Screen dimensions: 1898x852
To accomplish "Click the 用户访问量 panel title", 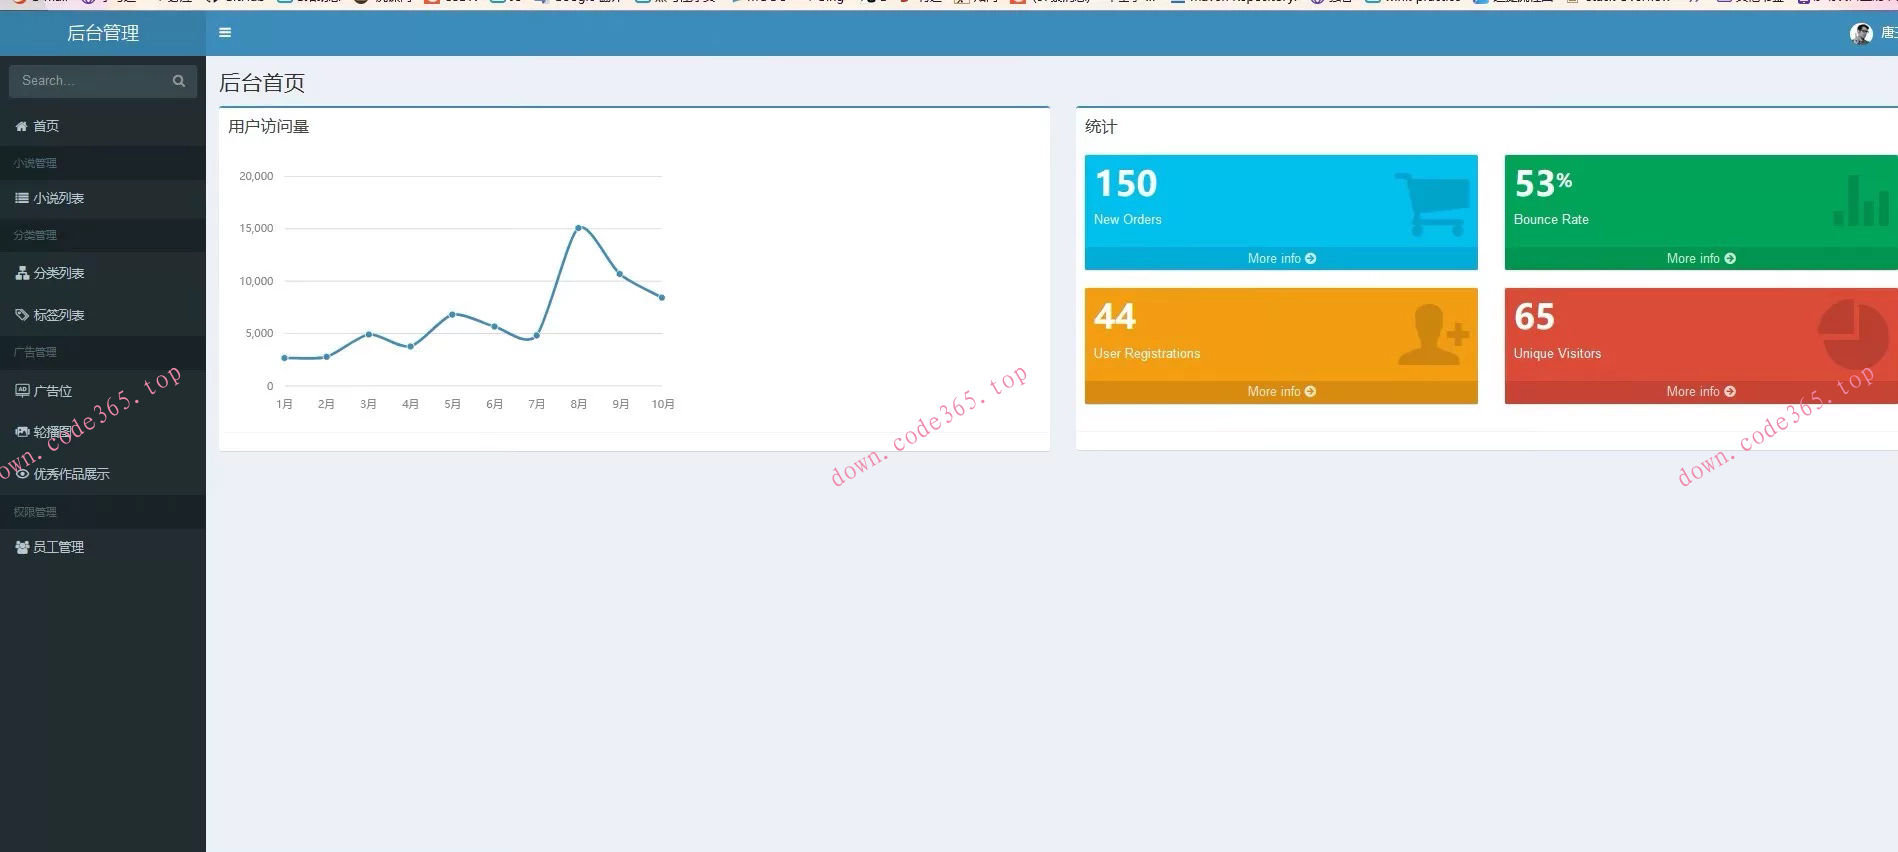I will [x=269, y=127].
